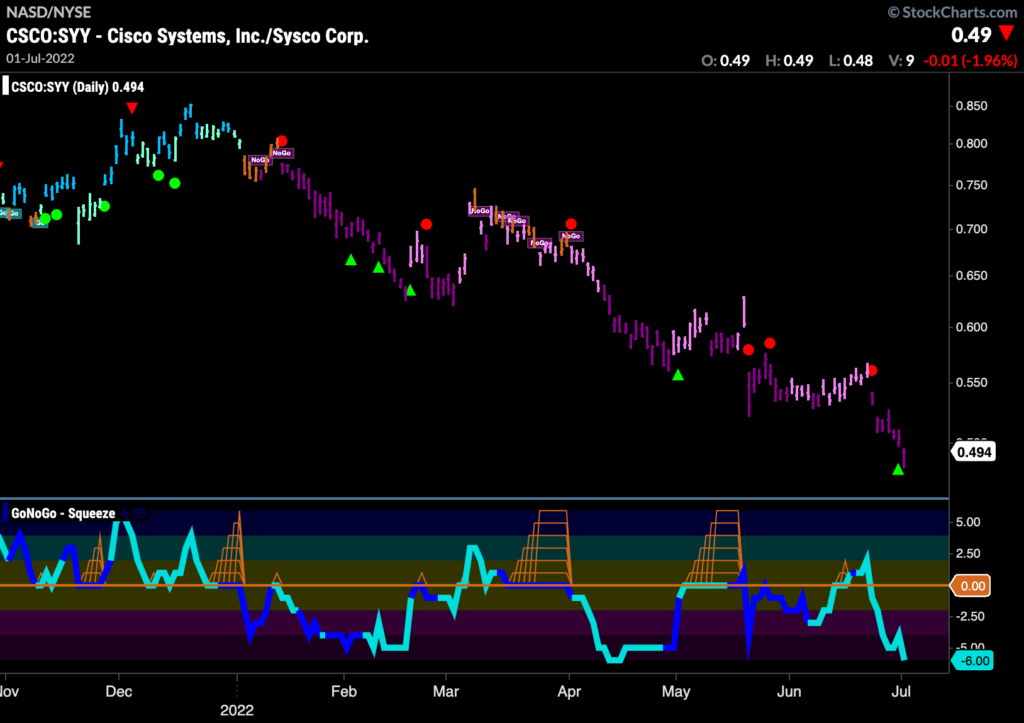
Task: Click the 0.700 price axis label
Action: 972,229
